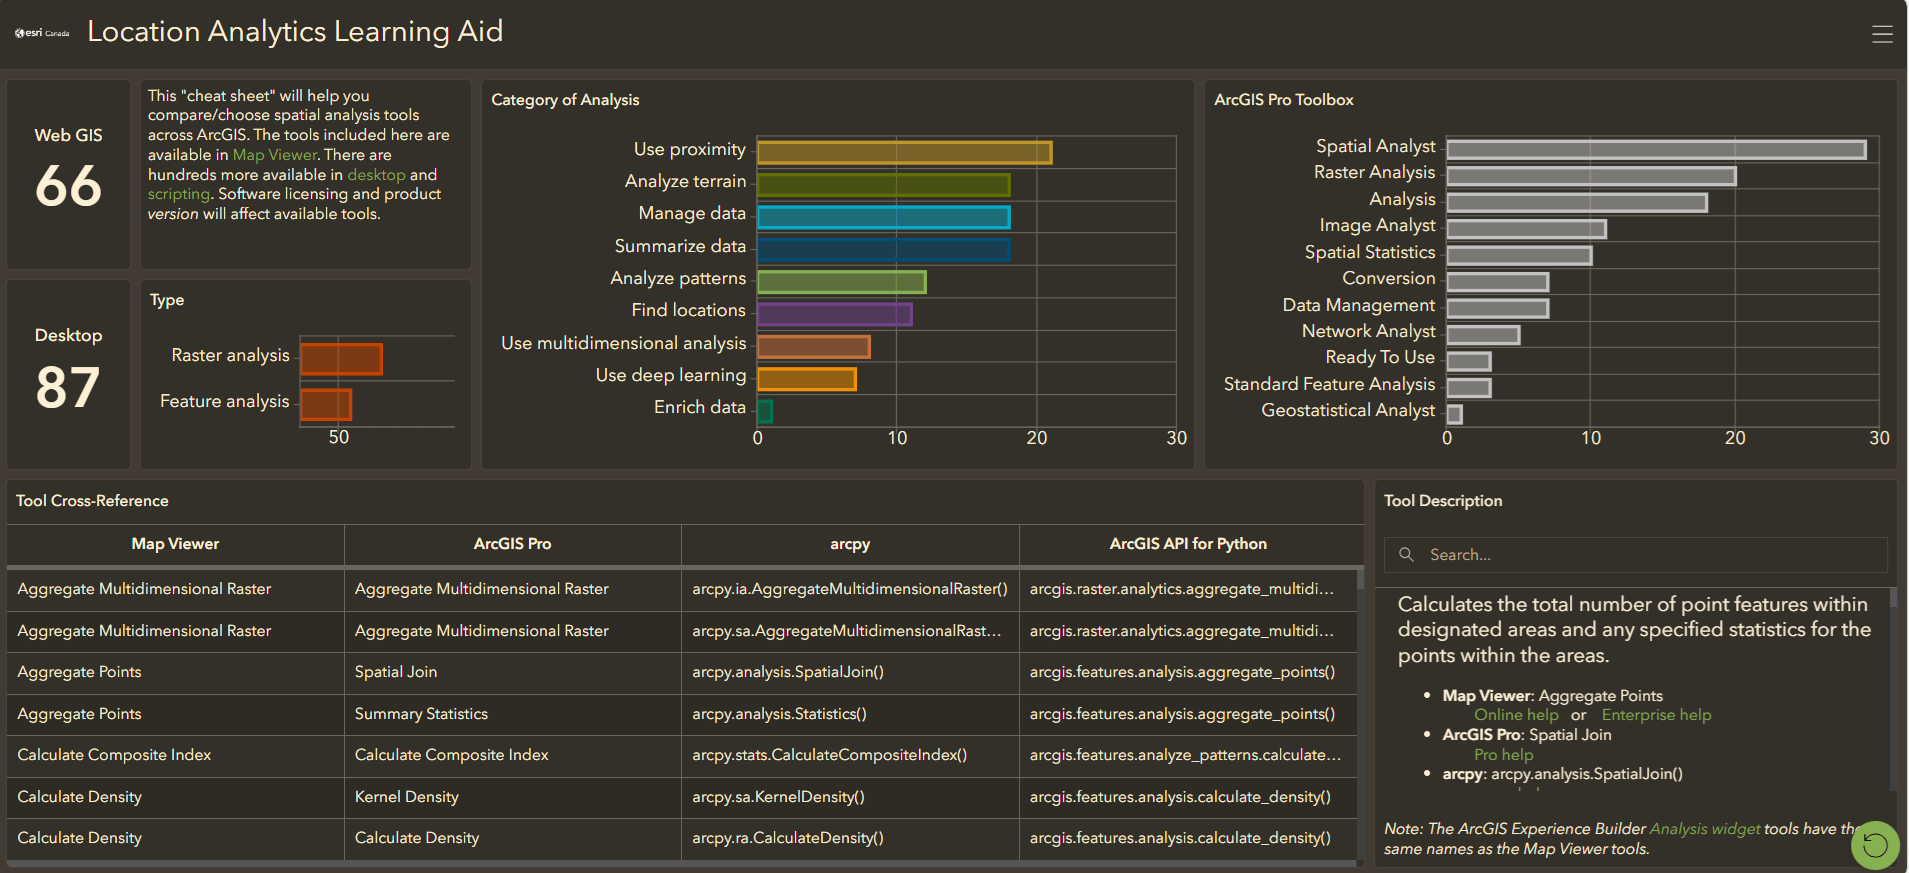The image size is (1909, 873).
Task: Select the Image Analyst toolbox bar
Action: pos(1526,229)
